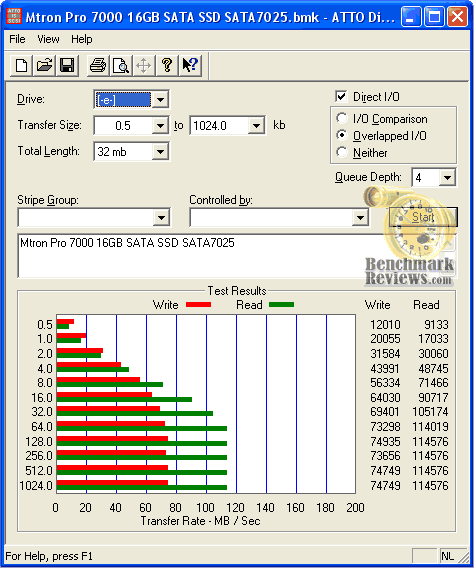Click write value 64030
Viewport: 474px width, 568px height.
[x=385, y=398]
